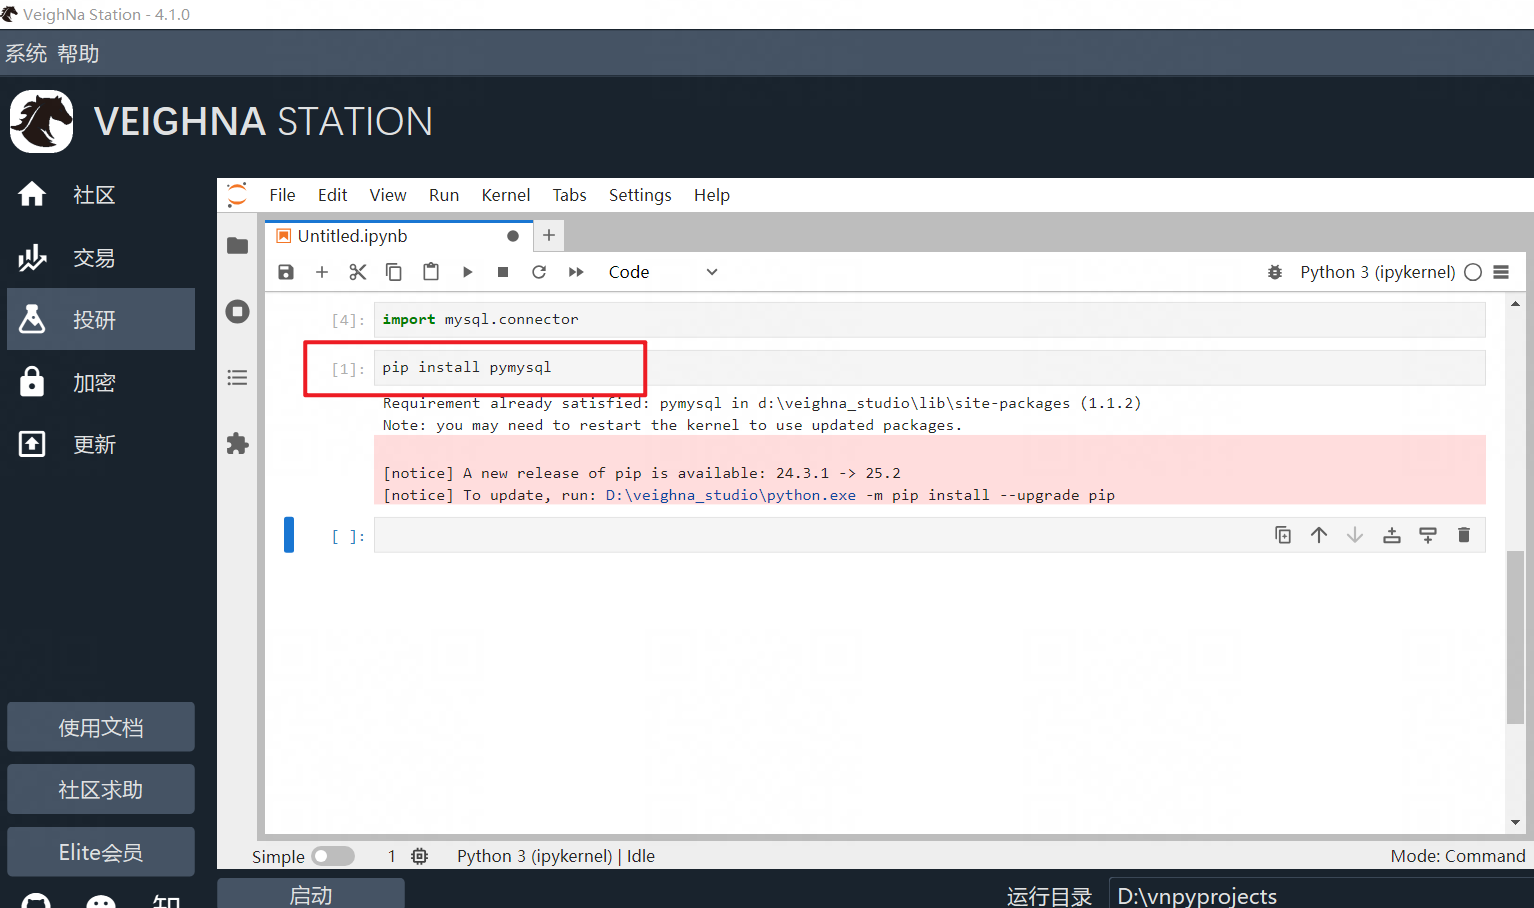Screen dimensions: 1534x908
Task: Interrupt the kernel with stop button
Action: point(503,272)
